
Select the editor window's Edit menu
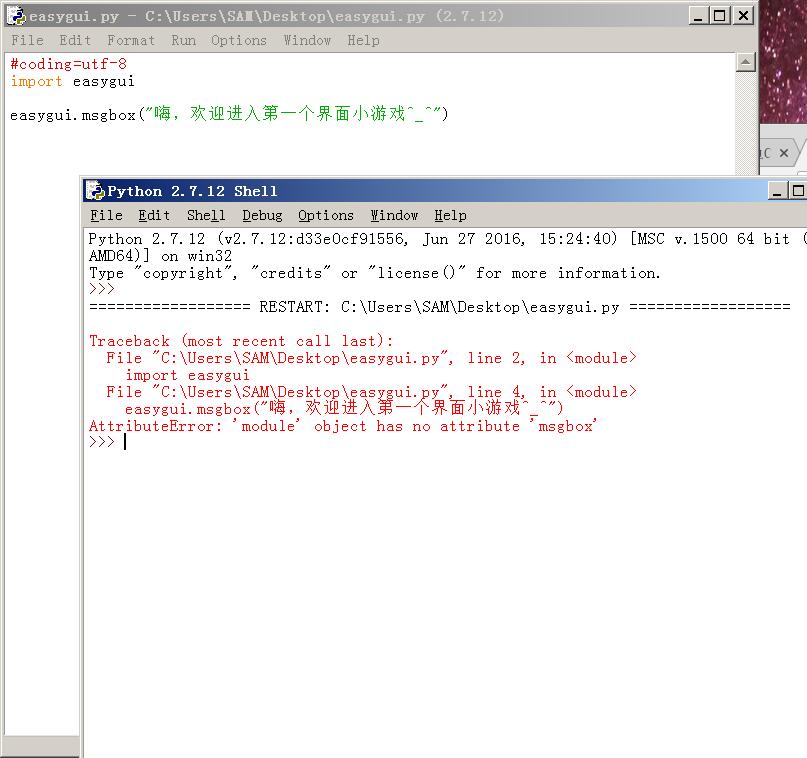75,40
